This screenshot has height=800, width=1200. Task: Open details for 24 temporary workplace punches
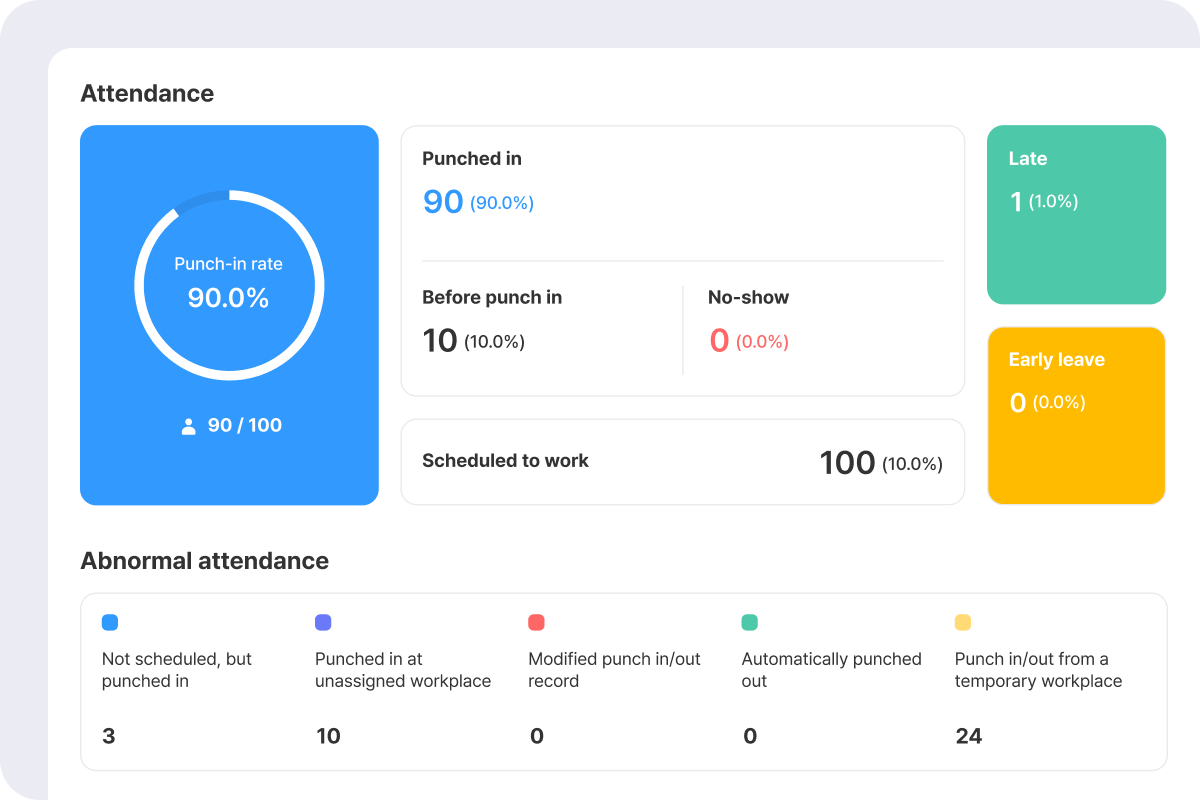[968, 736]
